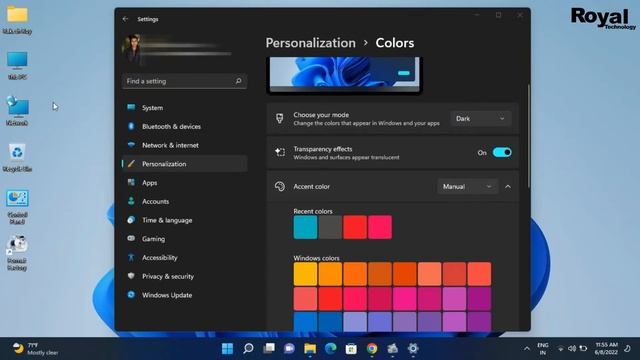Image resolution: width=640 pixels, height=360 pixels.
Task: Click ENG IN language indicator
Action: pos(542,349)
